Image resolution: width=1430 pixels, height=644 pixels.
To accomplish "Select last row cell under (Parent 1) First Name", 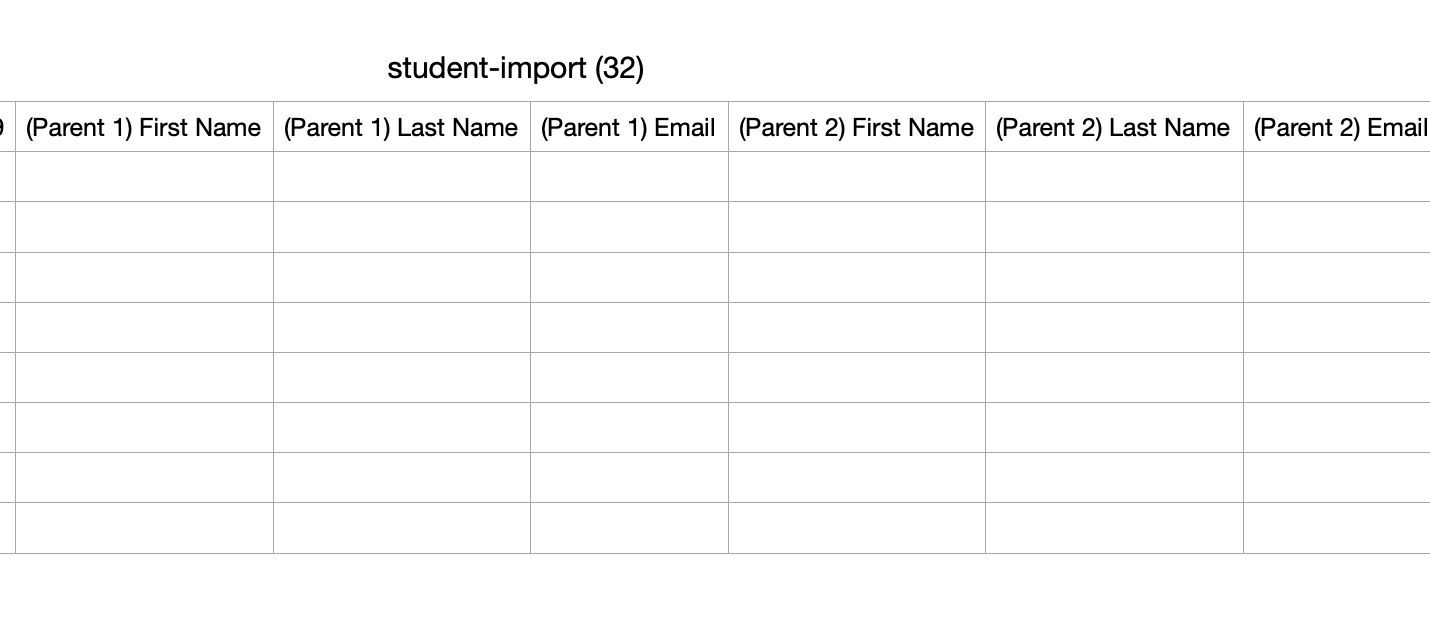I will click(144, 528).
